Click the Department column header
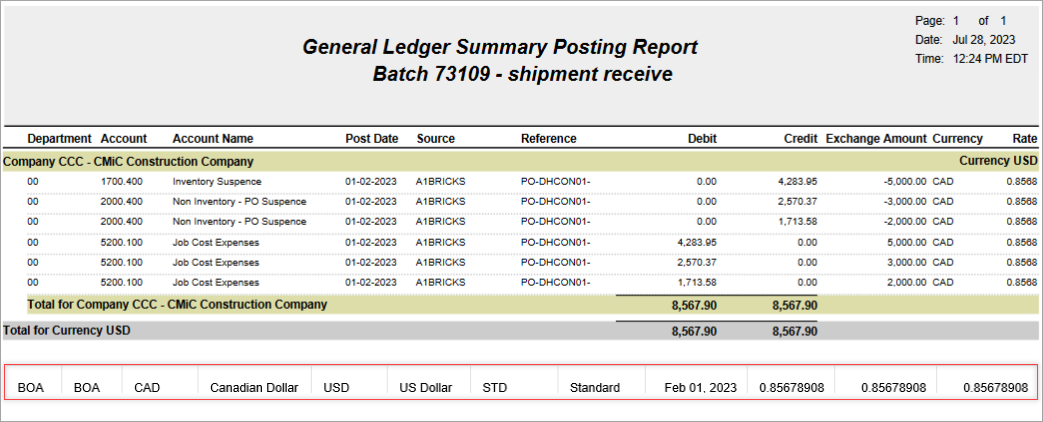The width and height of the screenshot is (1043, 422). click(x=59, y=138)
